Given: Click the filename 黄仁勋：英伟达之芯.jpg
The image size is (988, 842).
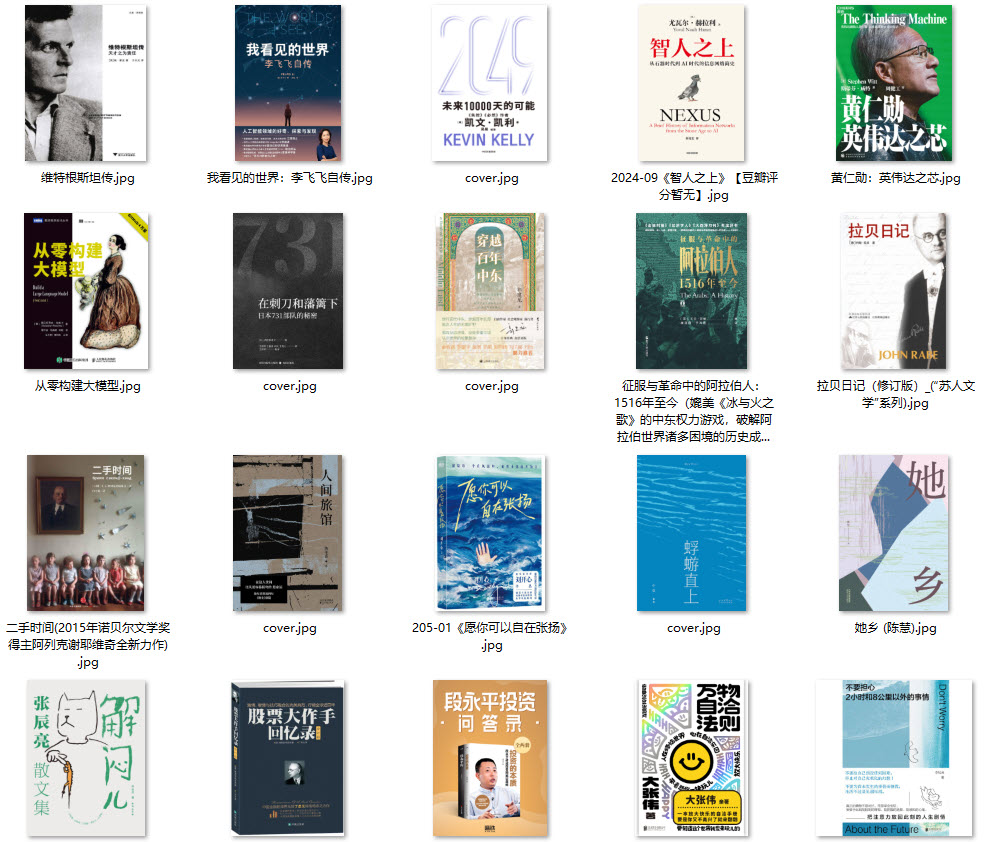Looking at the screenshot, I should click(x=893, y=178).
